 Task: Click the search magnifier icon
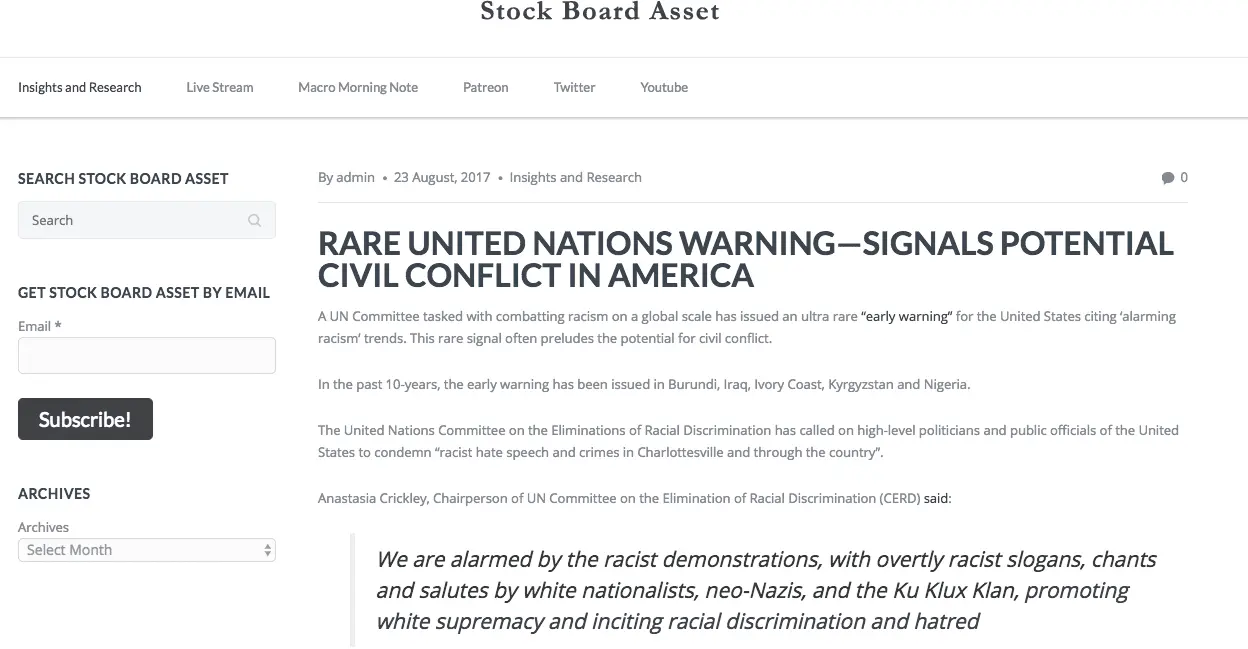tap(255, 221)
